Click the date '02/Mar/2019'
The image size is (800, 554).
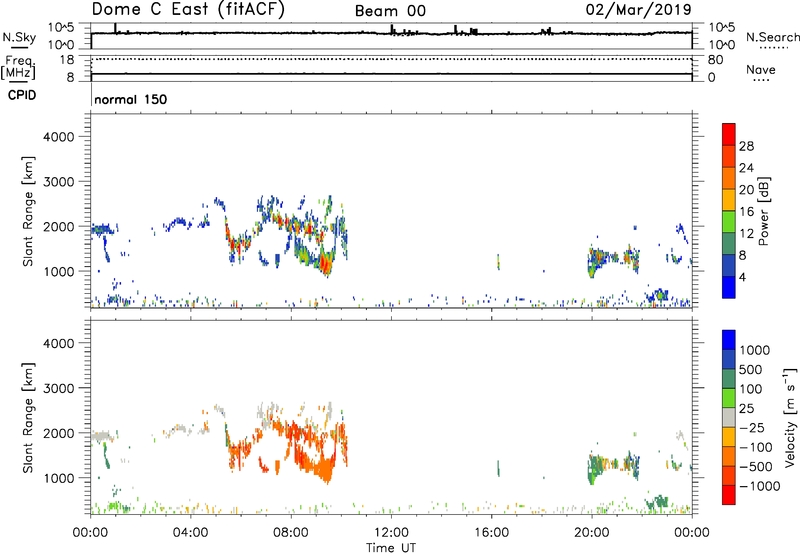tap(638, 9)
